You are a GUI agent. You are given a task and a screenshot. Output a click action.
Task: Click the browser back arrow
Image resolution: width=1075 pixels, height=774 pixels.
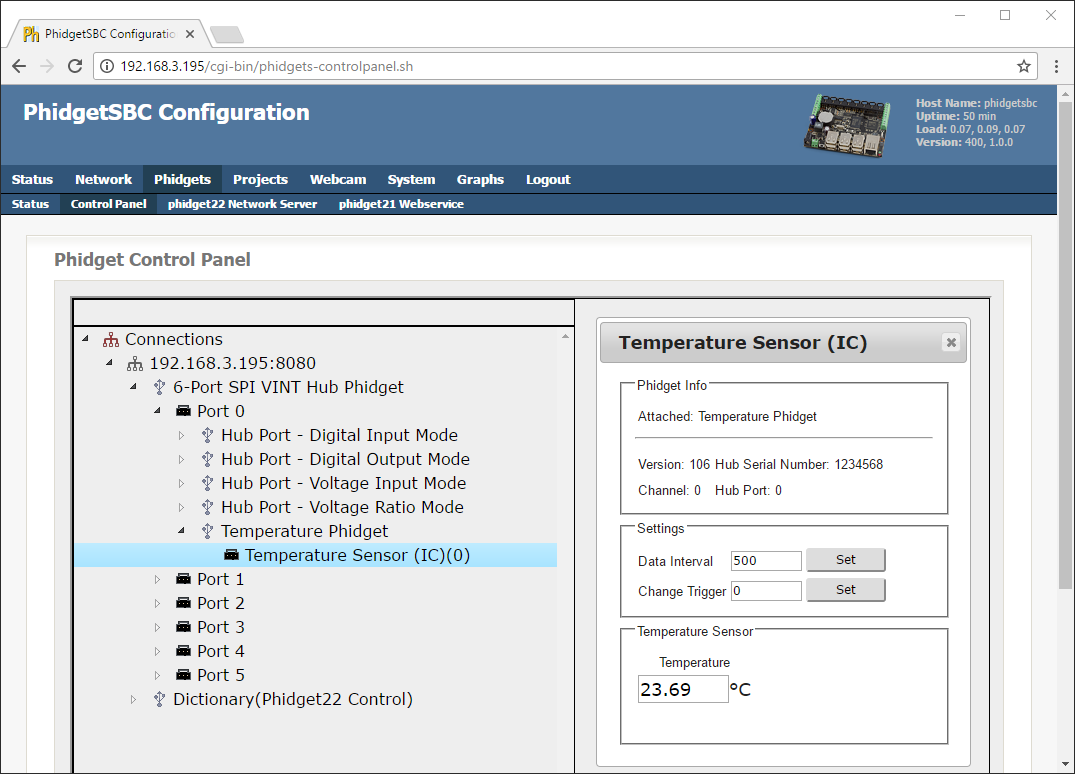[19, 66]
